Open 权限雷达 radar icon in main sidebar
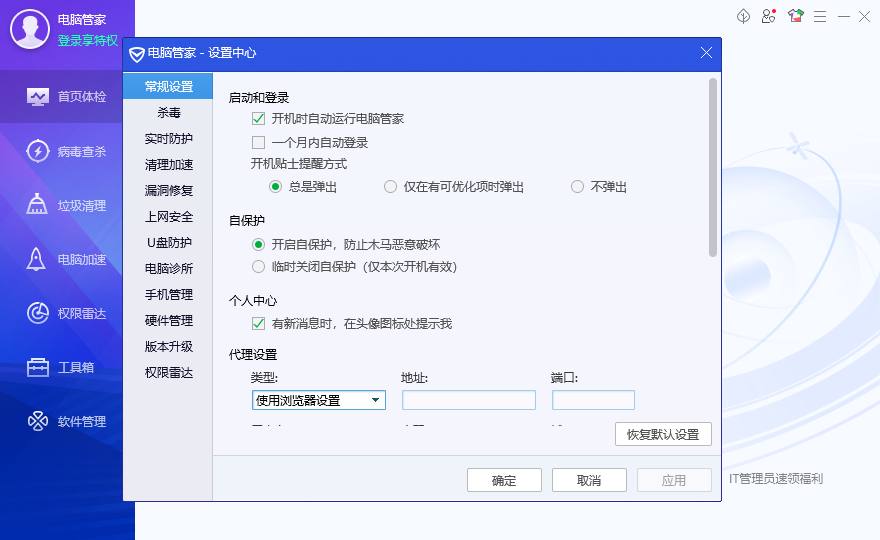 pos(38,313)
